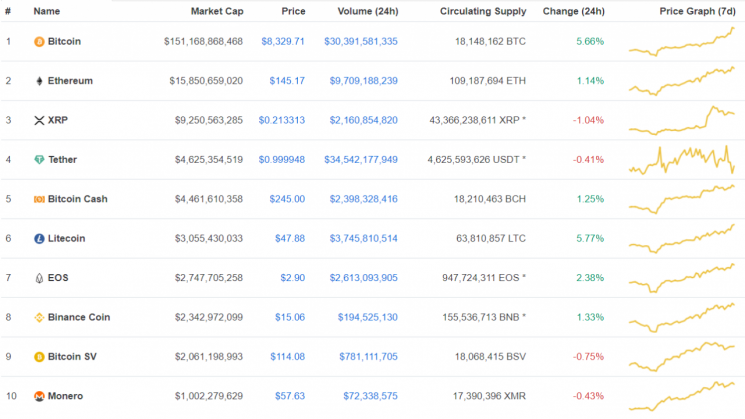The width and height of the screenshot is (745, 419).
Task: Sort by the Price column header
Action: pos(293,11)
